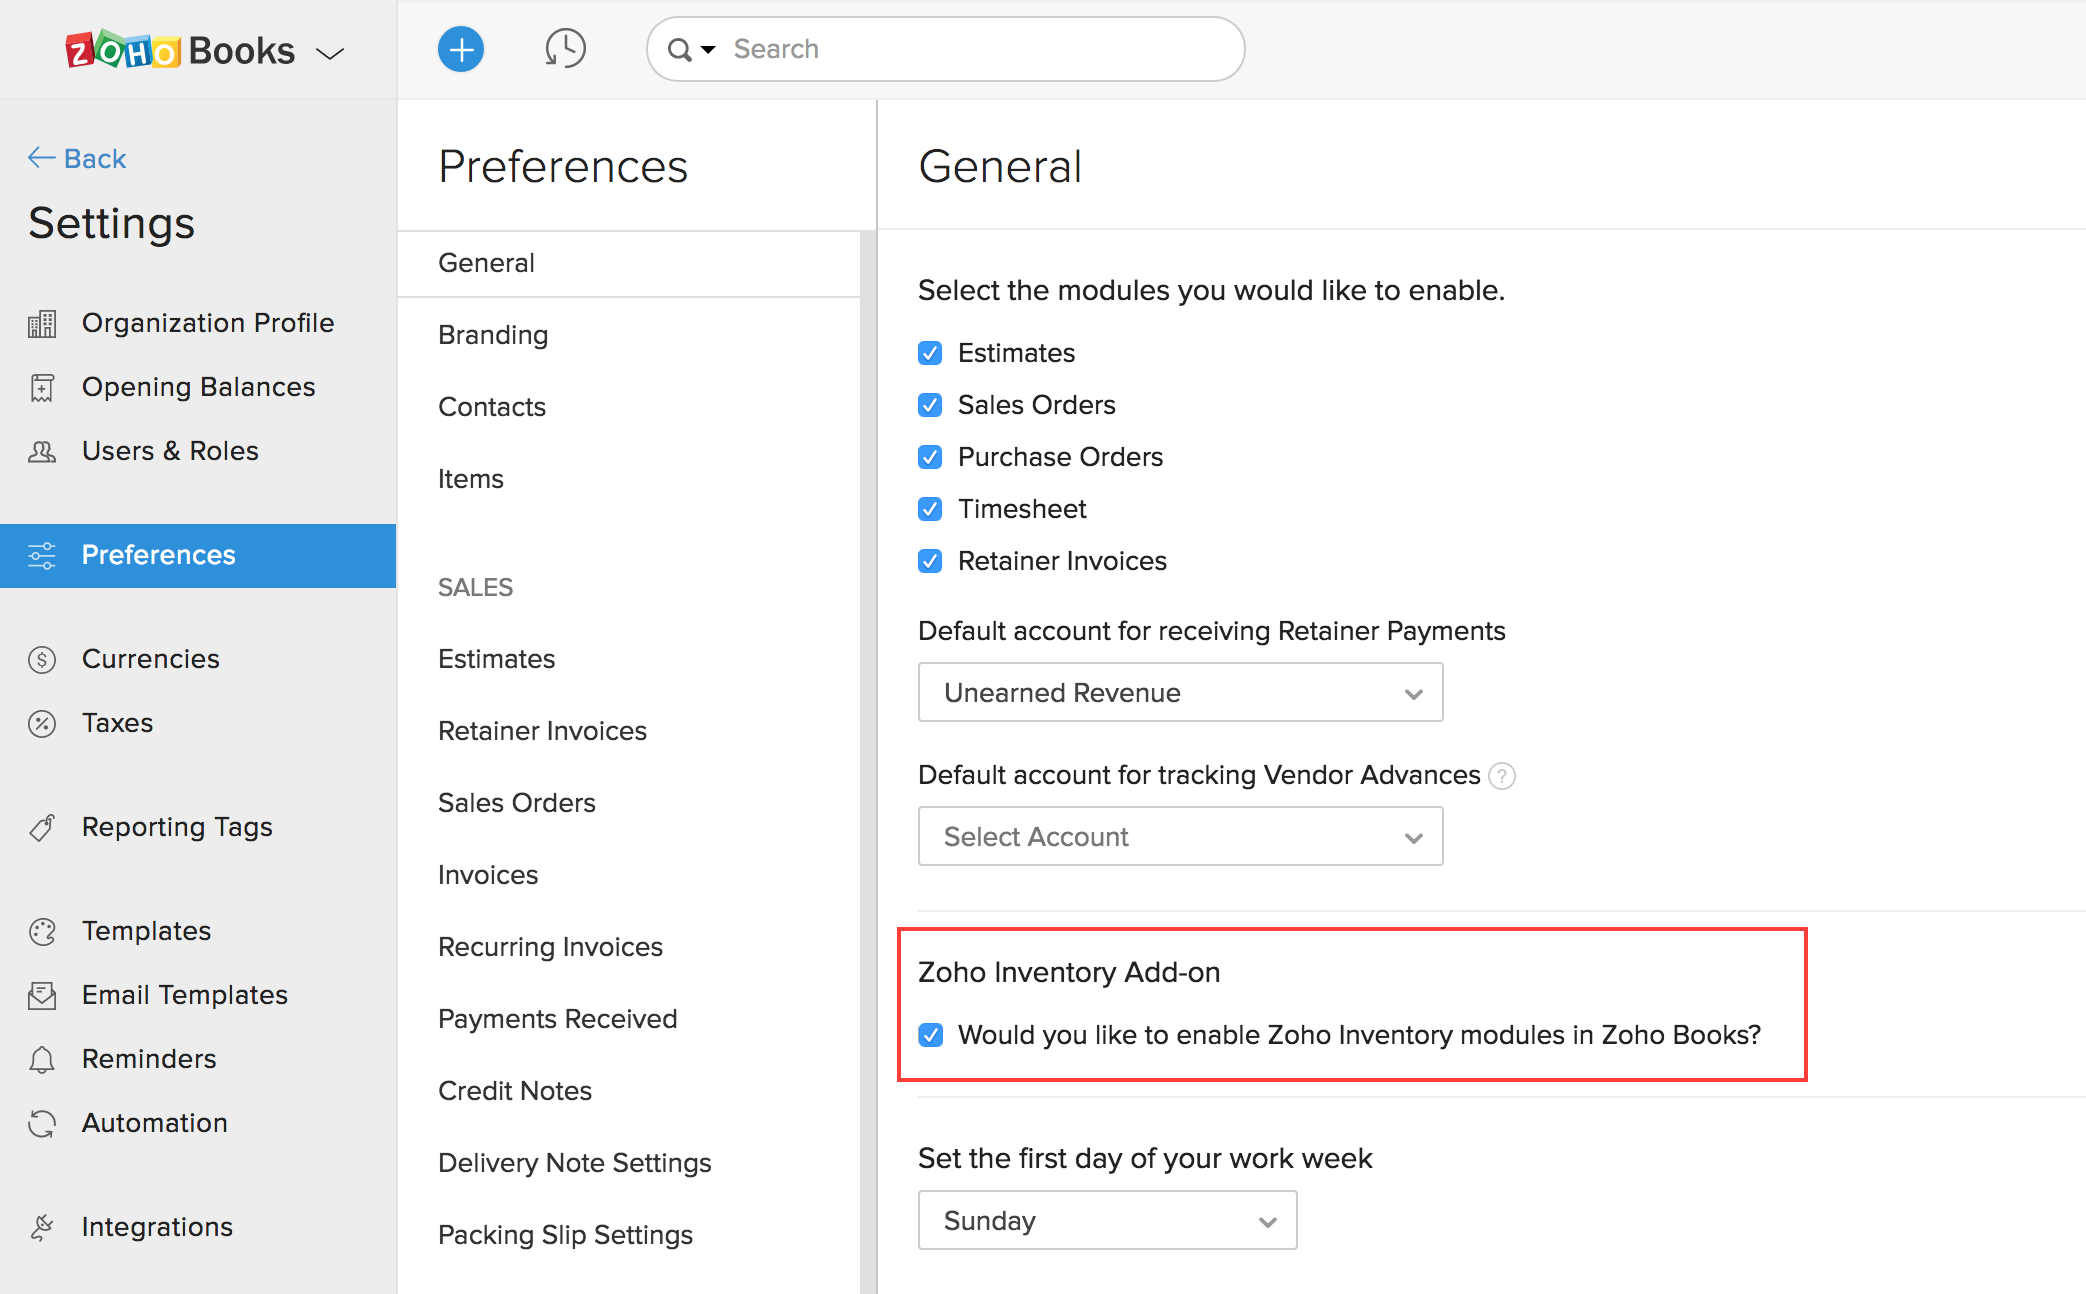Click the Email Templates icon
This screenshot has width=2086, height=1294.
coord(42,994)
